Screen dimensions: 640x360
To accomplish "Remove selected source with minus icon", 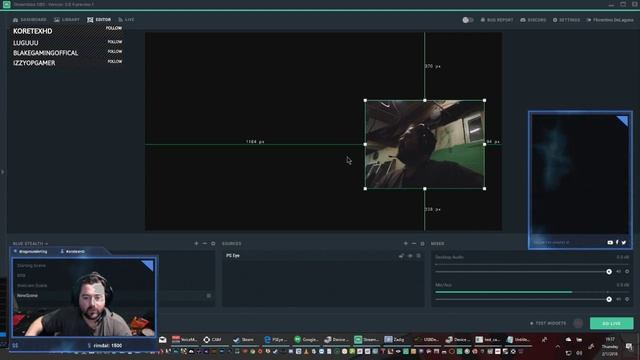I will (x=414, y=244).
